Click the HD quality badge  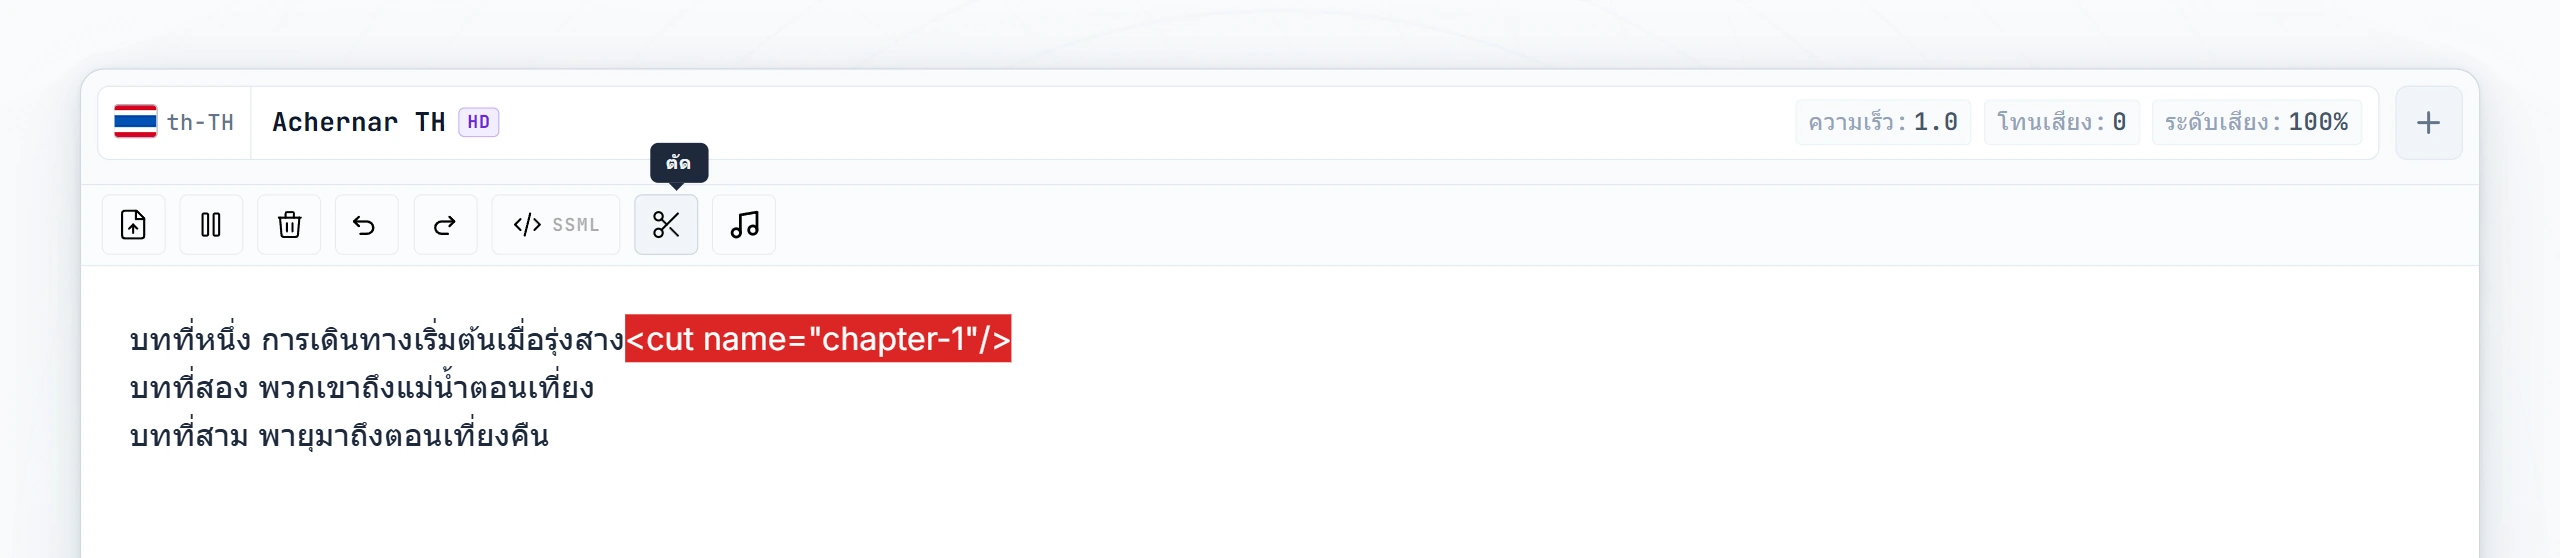pos(479,122)
